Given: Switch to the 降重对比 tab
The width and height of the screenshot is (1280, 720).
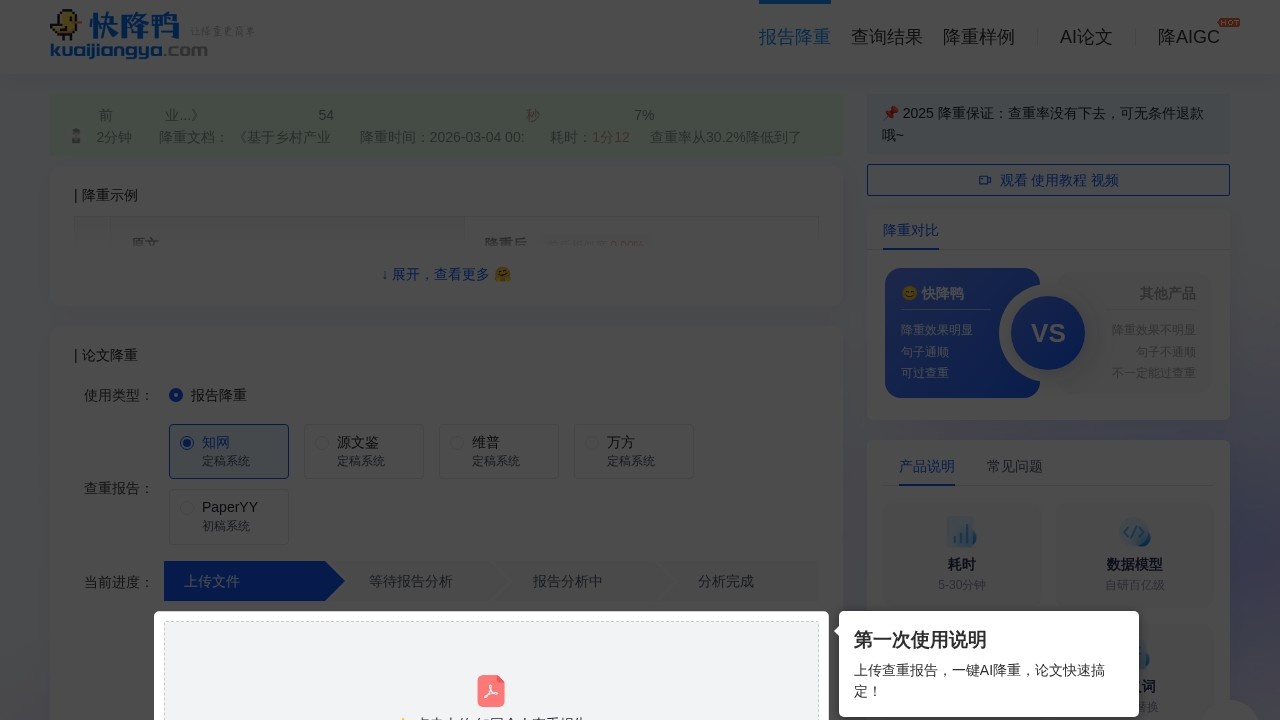Looking at the screenshot, I should [x=910, y=231].
